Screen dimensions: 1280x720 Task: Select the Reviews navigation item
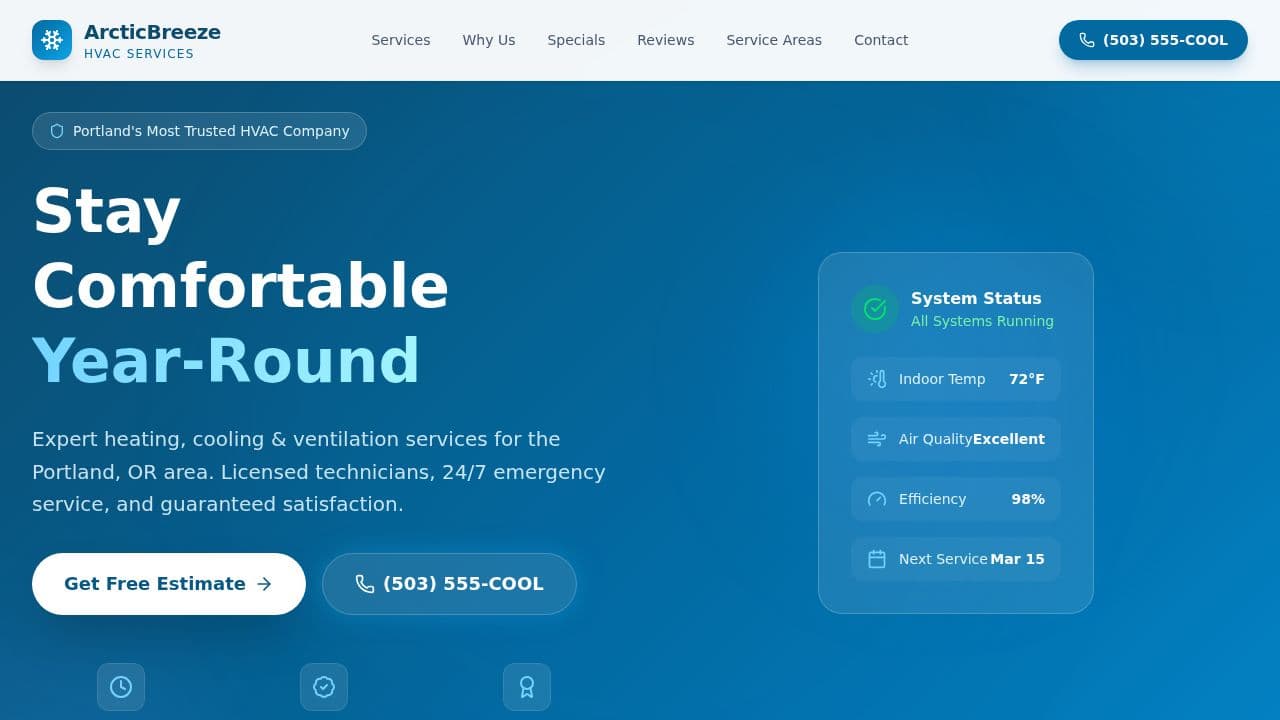(665, 40)
